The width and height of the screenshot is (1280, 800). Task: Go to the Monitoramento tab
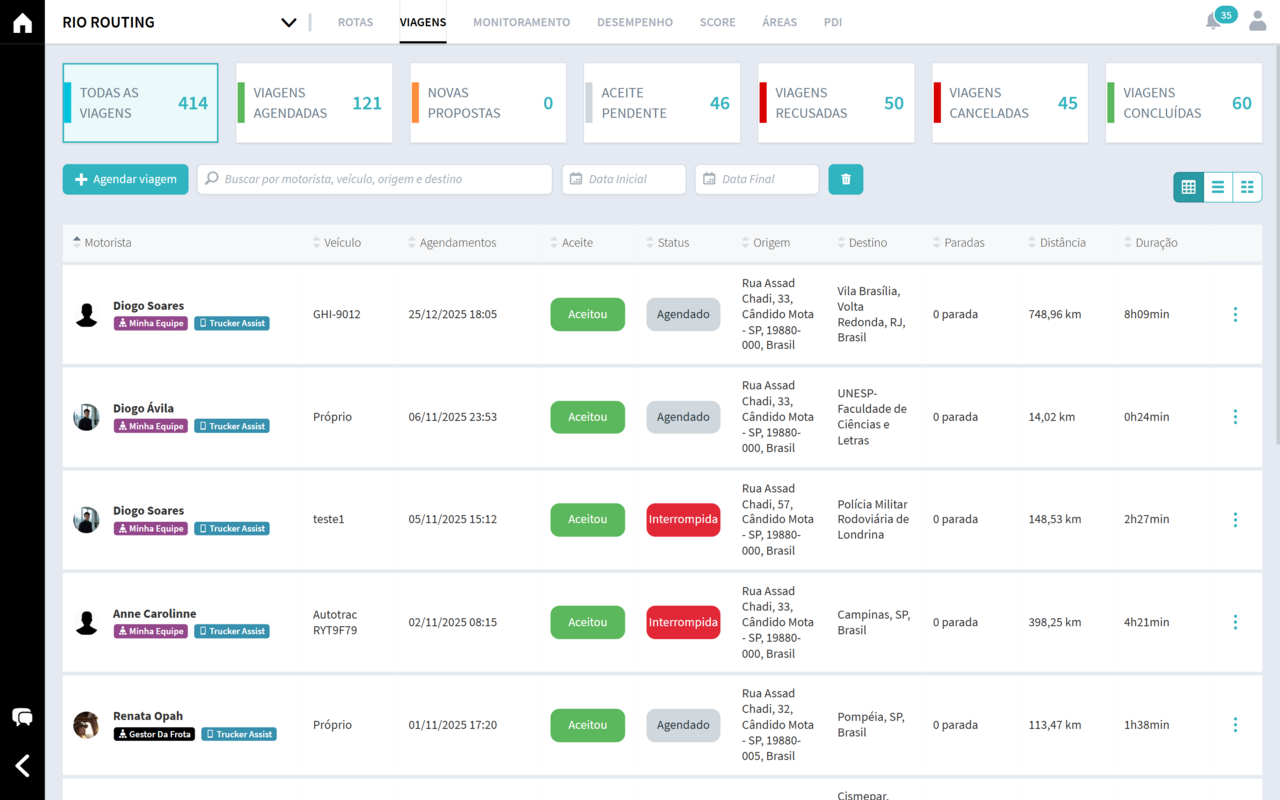(521, 22)
